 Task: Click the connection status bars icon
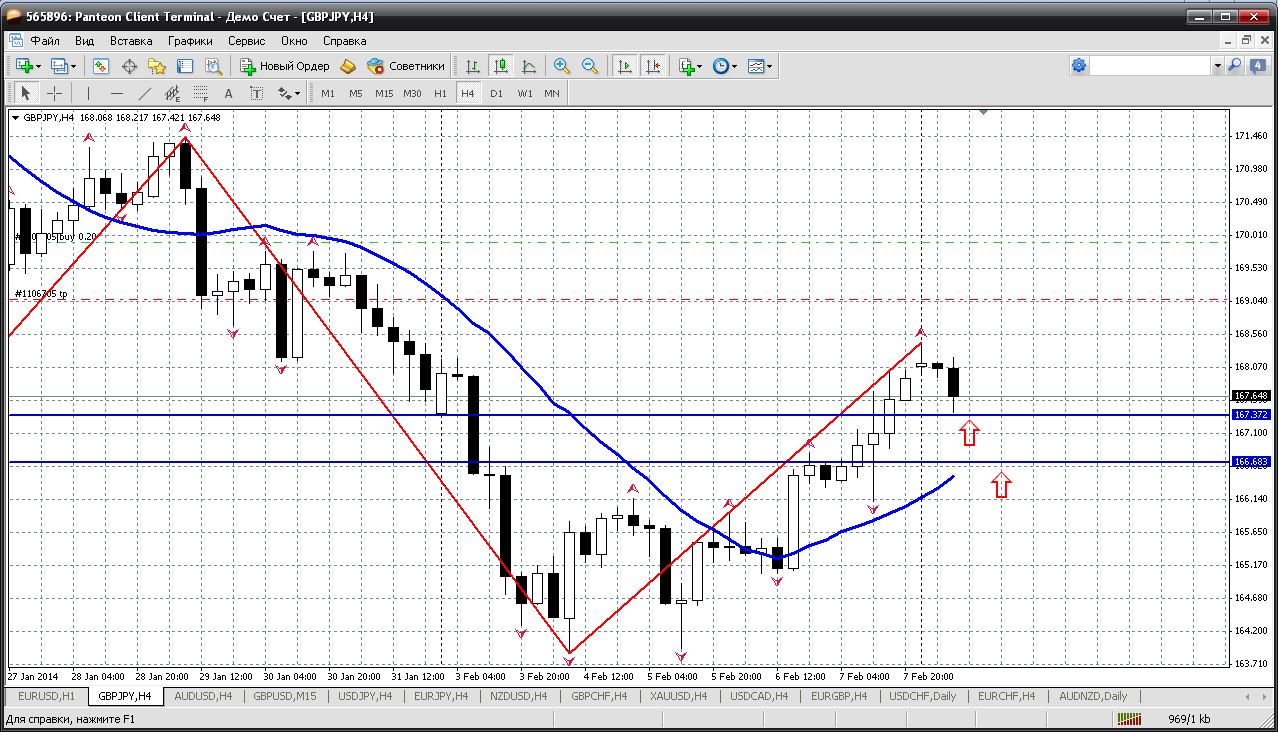click(x=1129, y=718)
